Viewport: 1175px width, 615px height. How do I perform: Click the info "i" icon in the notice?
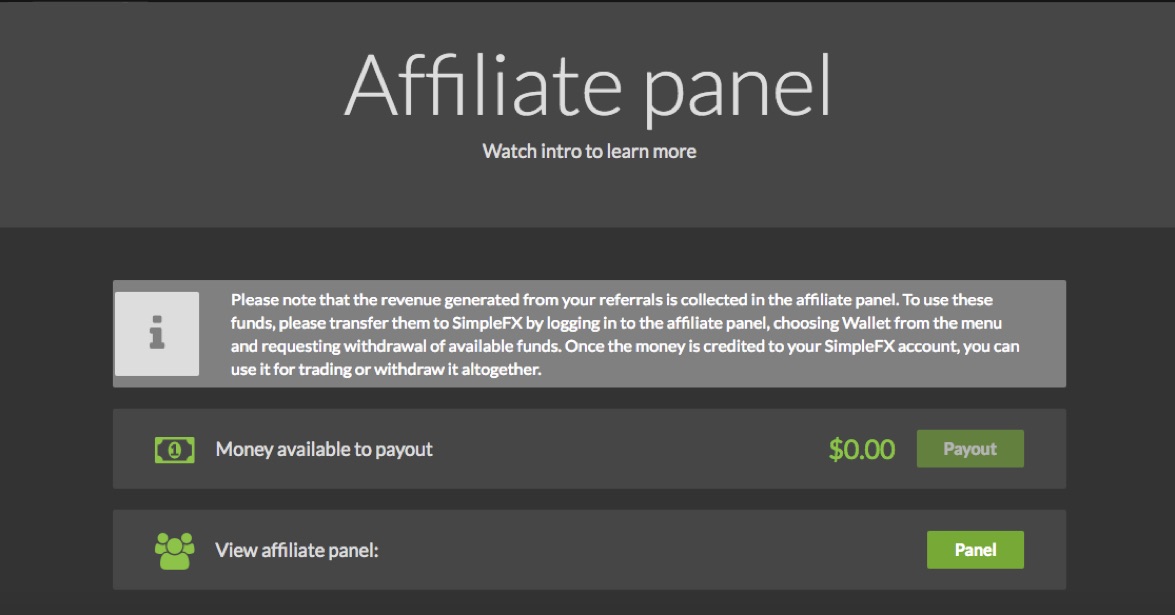157,333
